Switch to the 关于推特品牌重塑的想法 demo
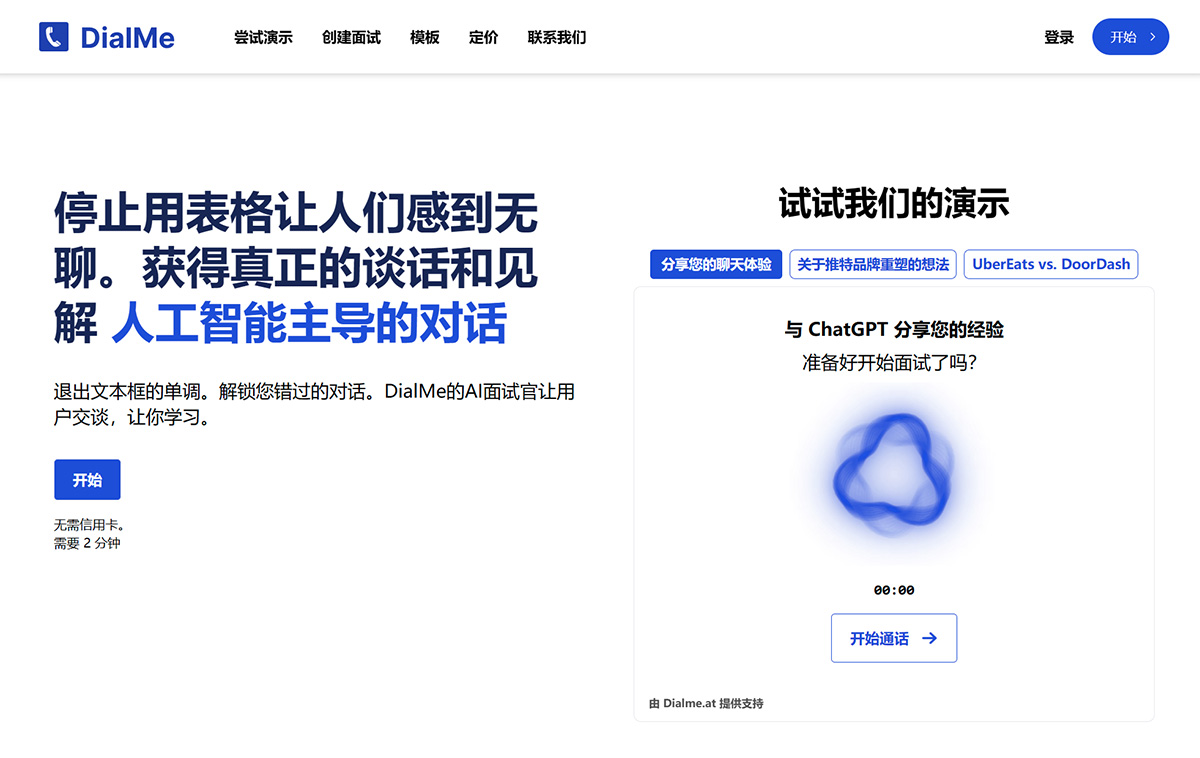 tap(872, 264)
